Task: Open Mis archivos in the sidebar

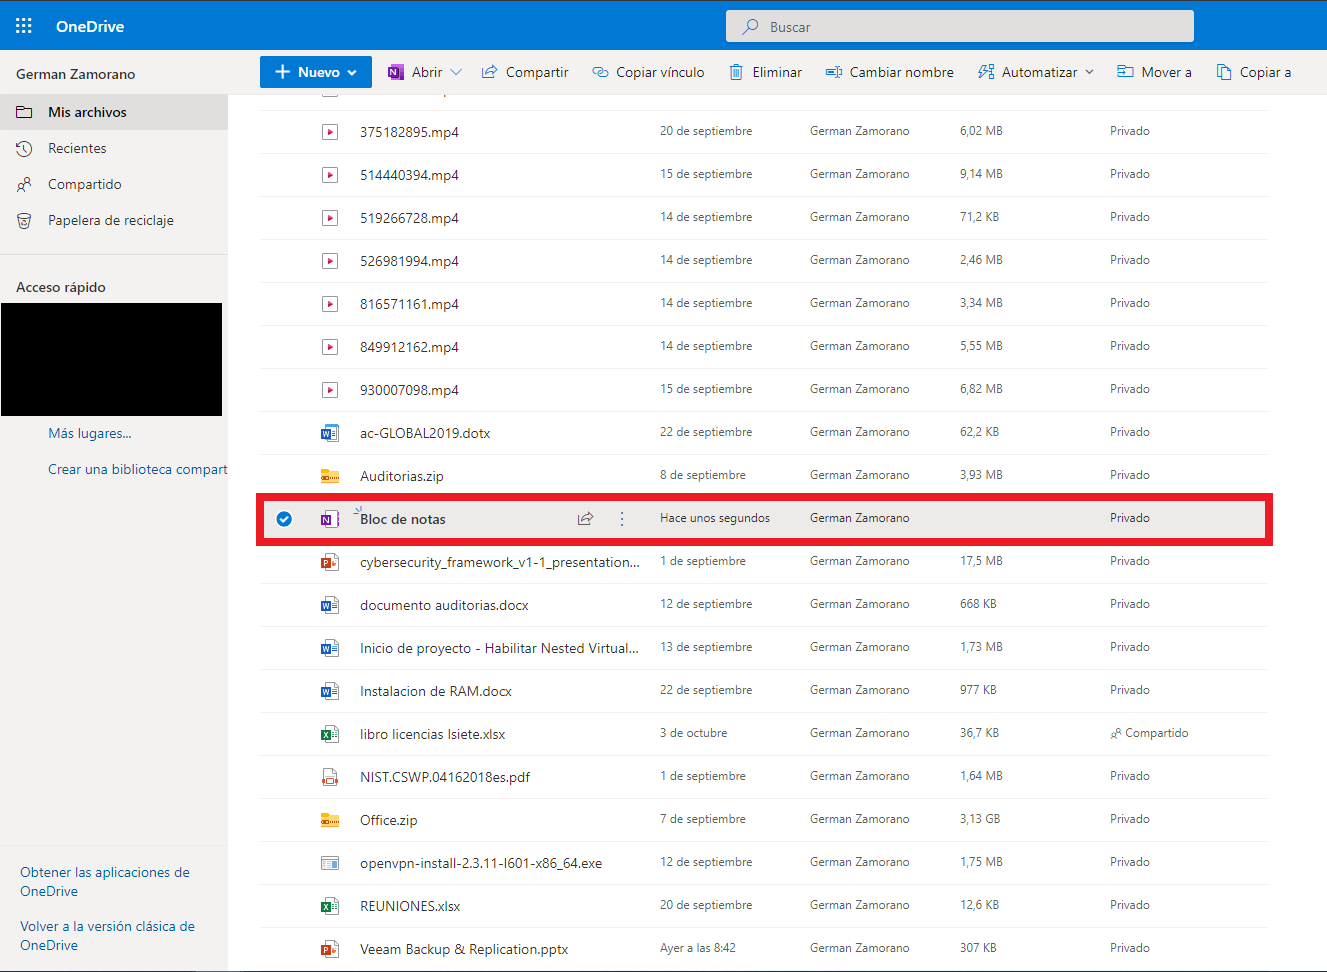Action: (114, 112)
